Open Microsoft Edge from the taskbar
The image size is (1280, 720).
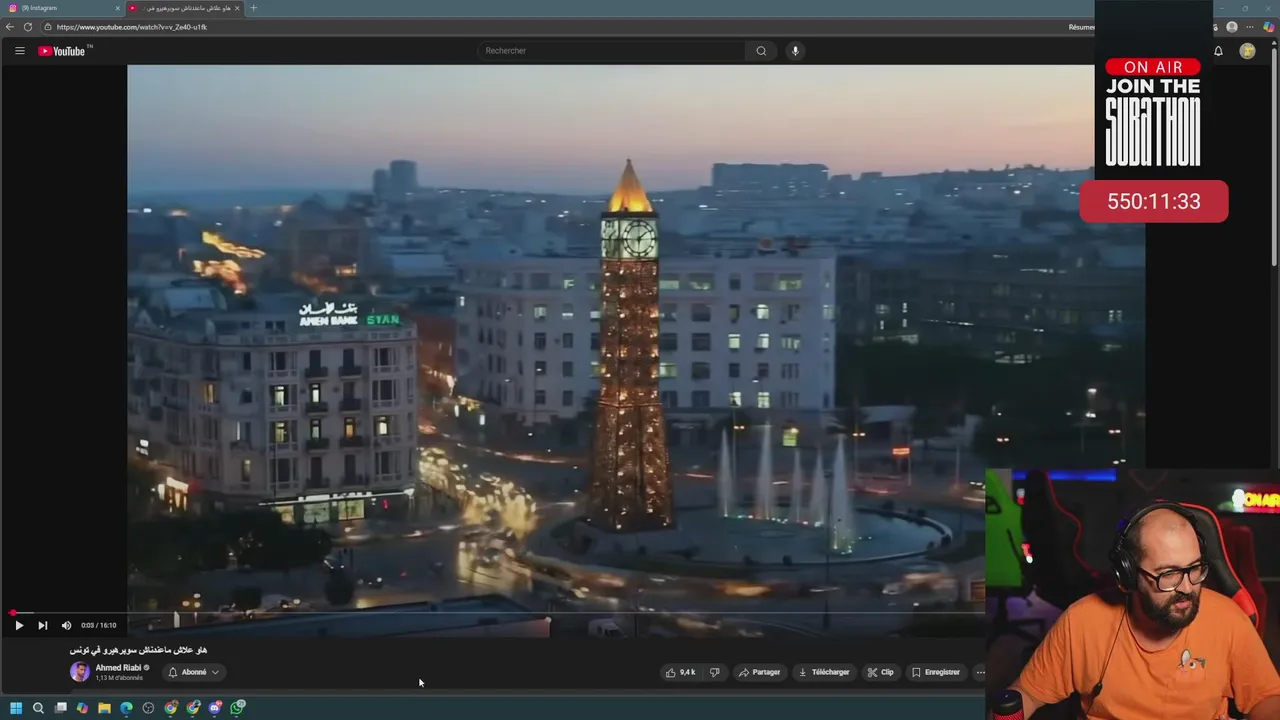point(126,708)
